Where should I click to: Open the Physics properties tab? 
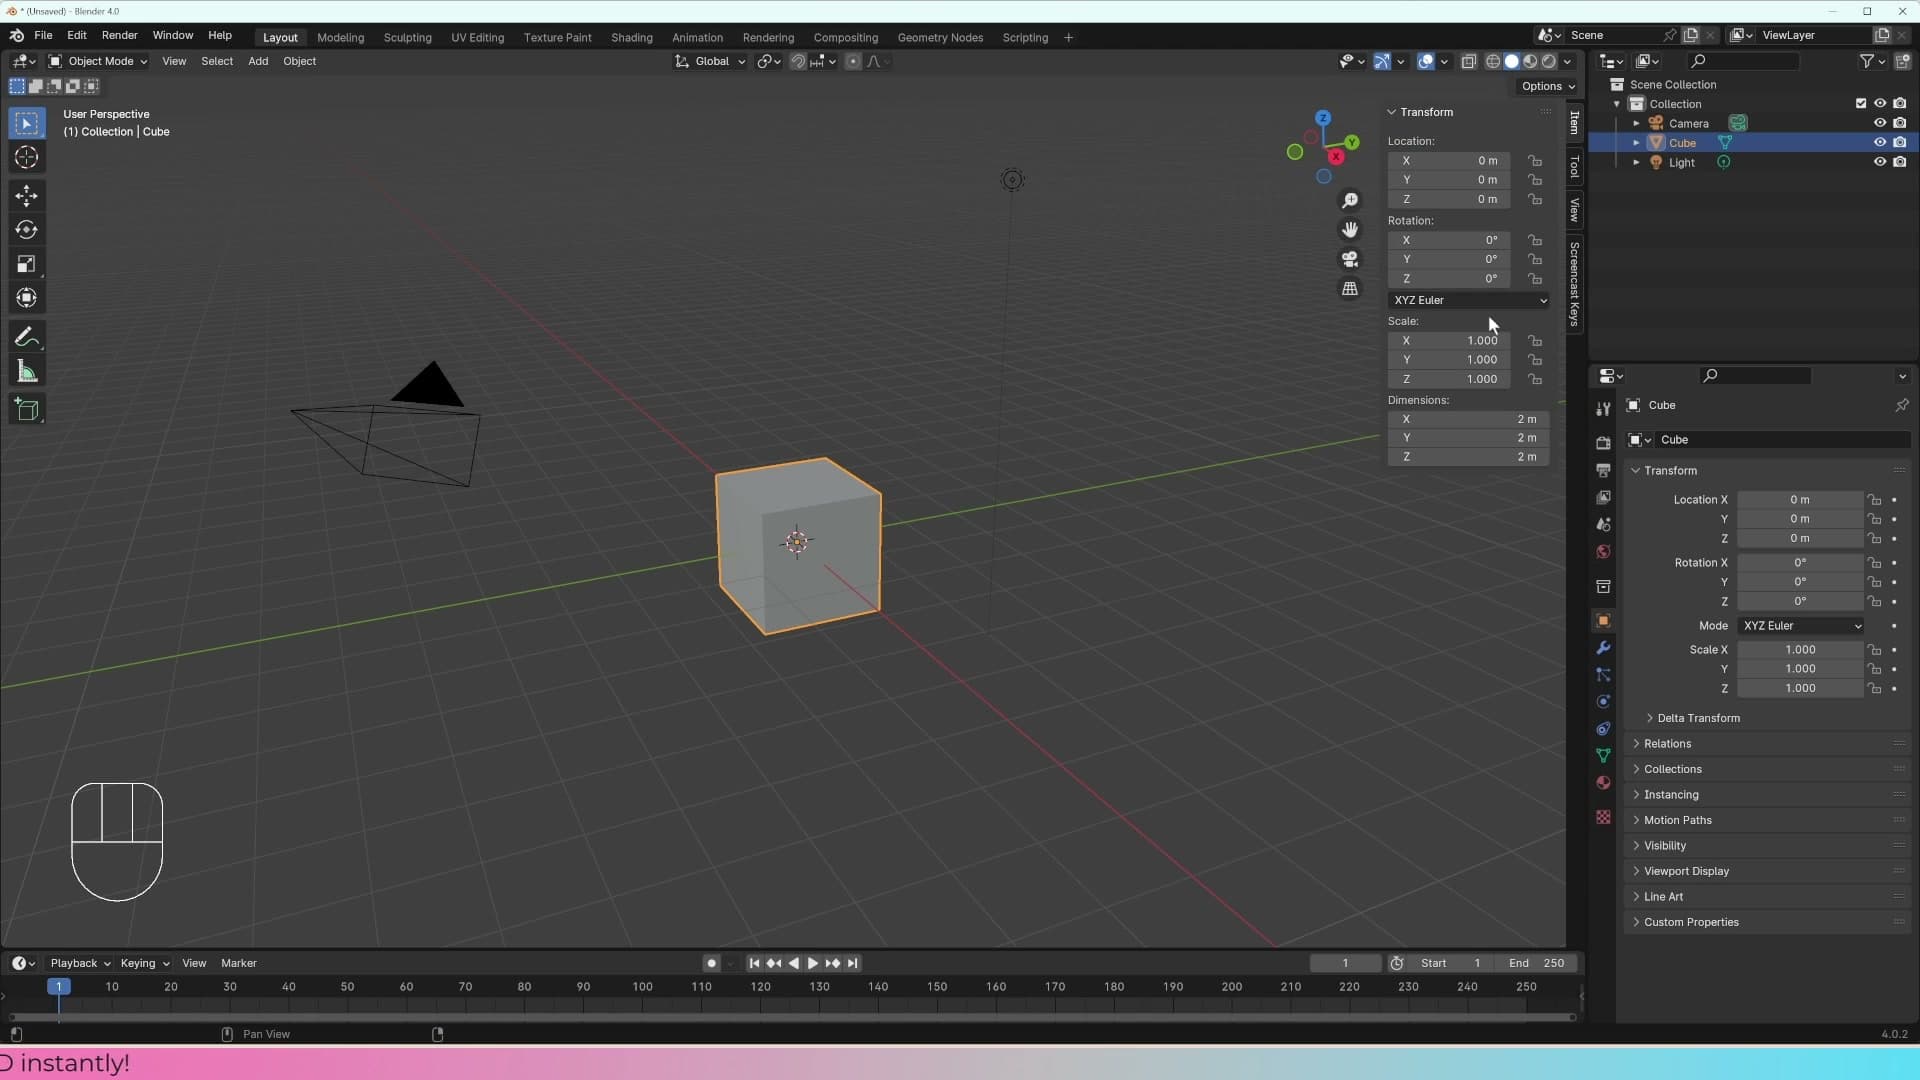1603,702
